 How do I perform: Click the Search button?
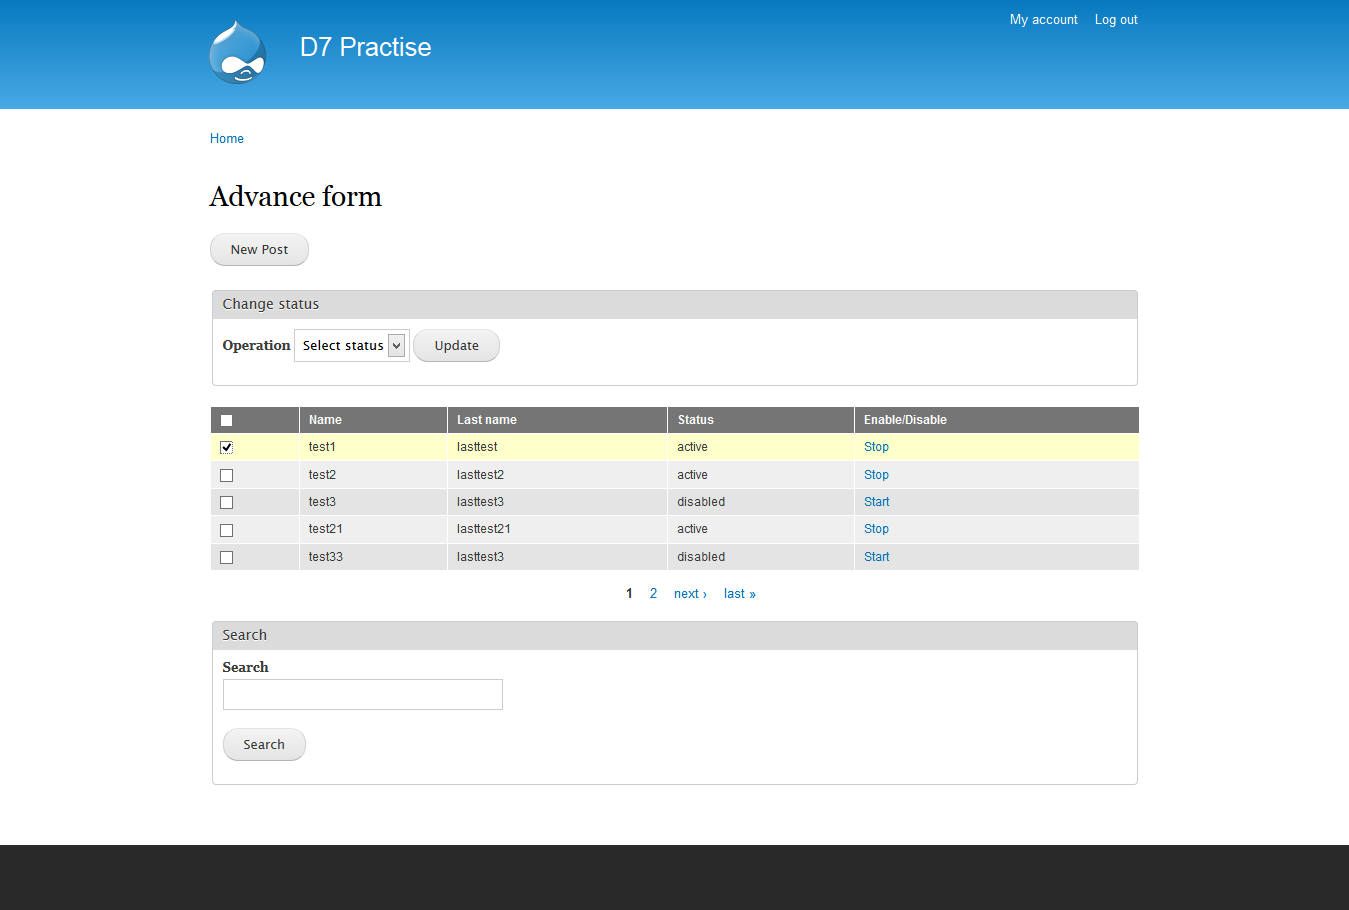tap(264, 744)
